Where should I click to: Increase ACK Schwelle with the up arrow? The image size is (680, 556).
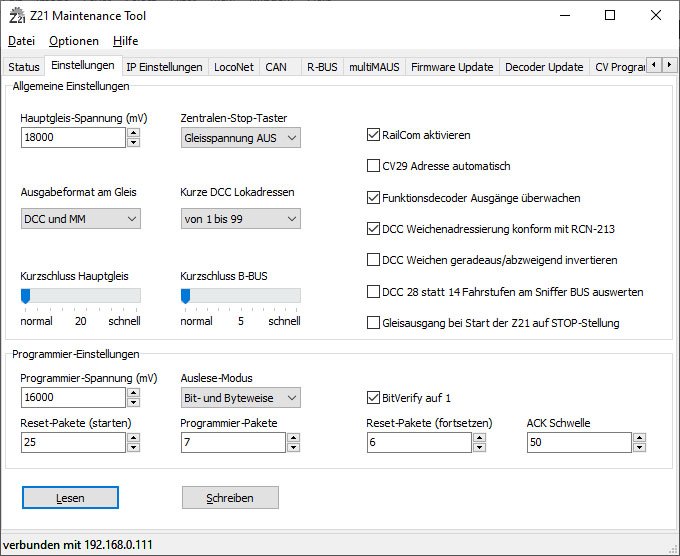coord(639,438)
